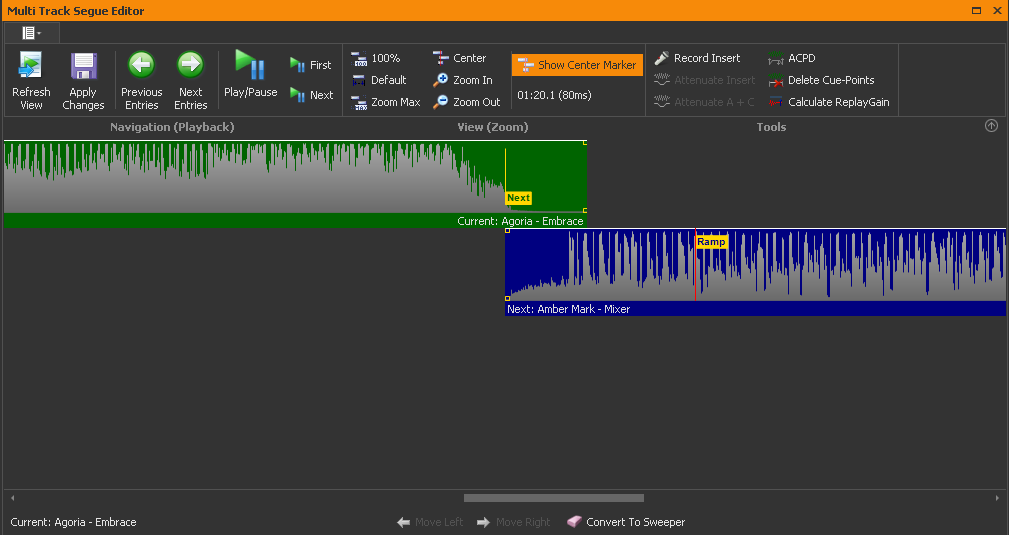Viewport: 1009px width, 535px height.
Task: Maximize the Multi Track Segue Editor window
Action: [x=976, y=10]
